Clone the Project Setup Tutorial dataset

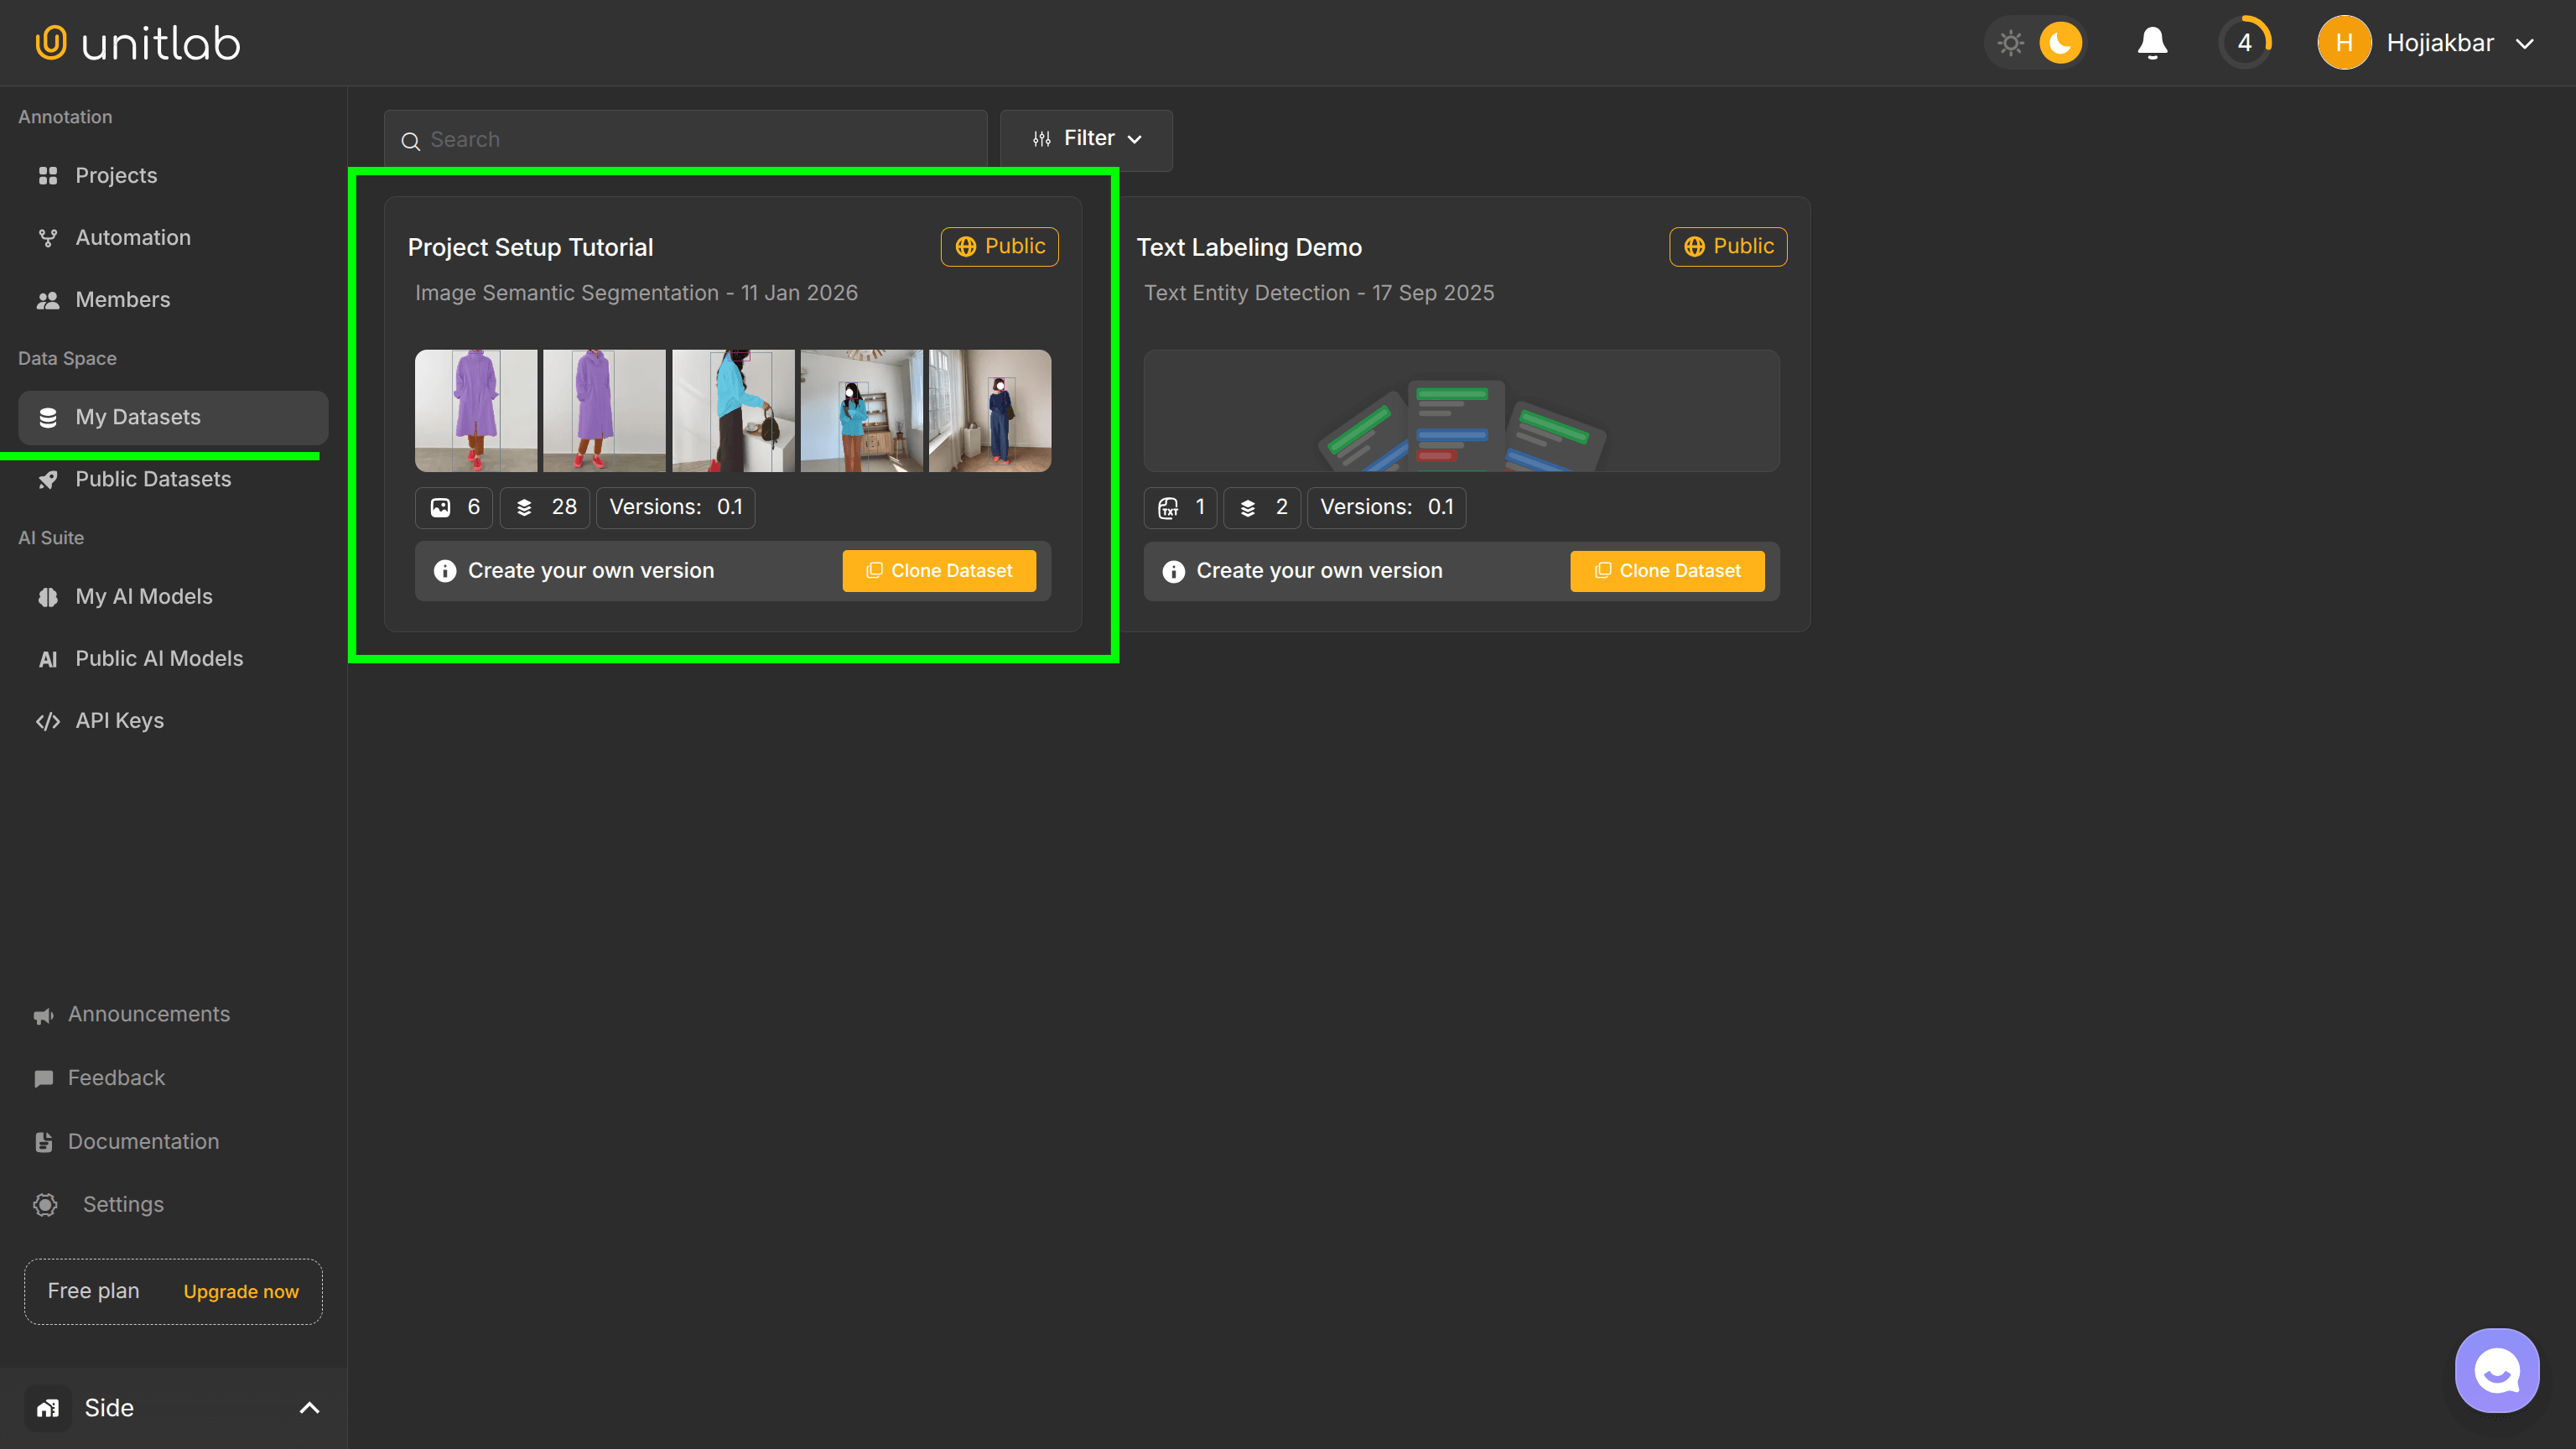pyautogui.click(x=938, y=570)
